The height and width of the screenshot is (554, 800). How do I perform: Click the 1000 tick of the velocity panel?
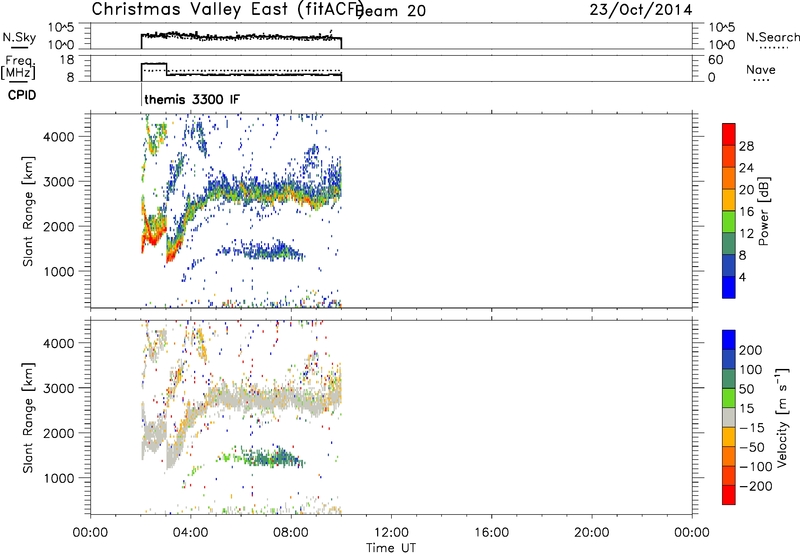click(59, 478)
